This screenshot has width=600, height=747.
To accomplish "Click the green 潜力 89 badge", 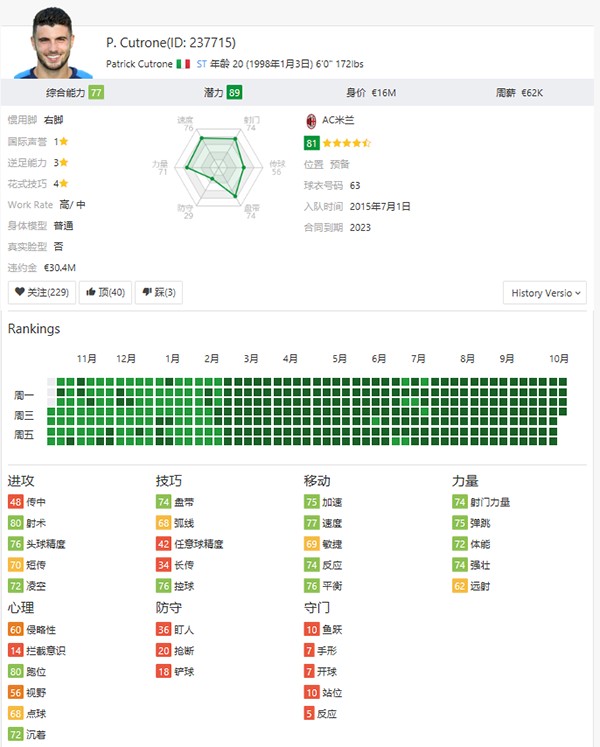I will tap(234, 93).
